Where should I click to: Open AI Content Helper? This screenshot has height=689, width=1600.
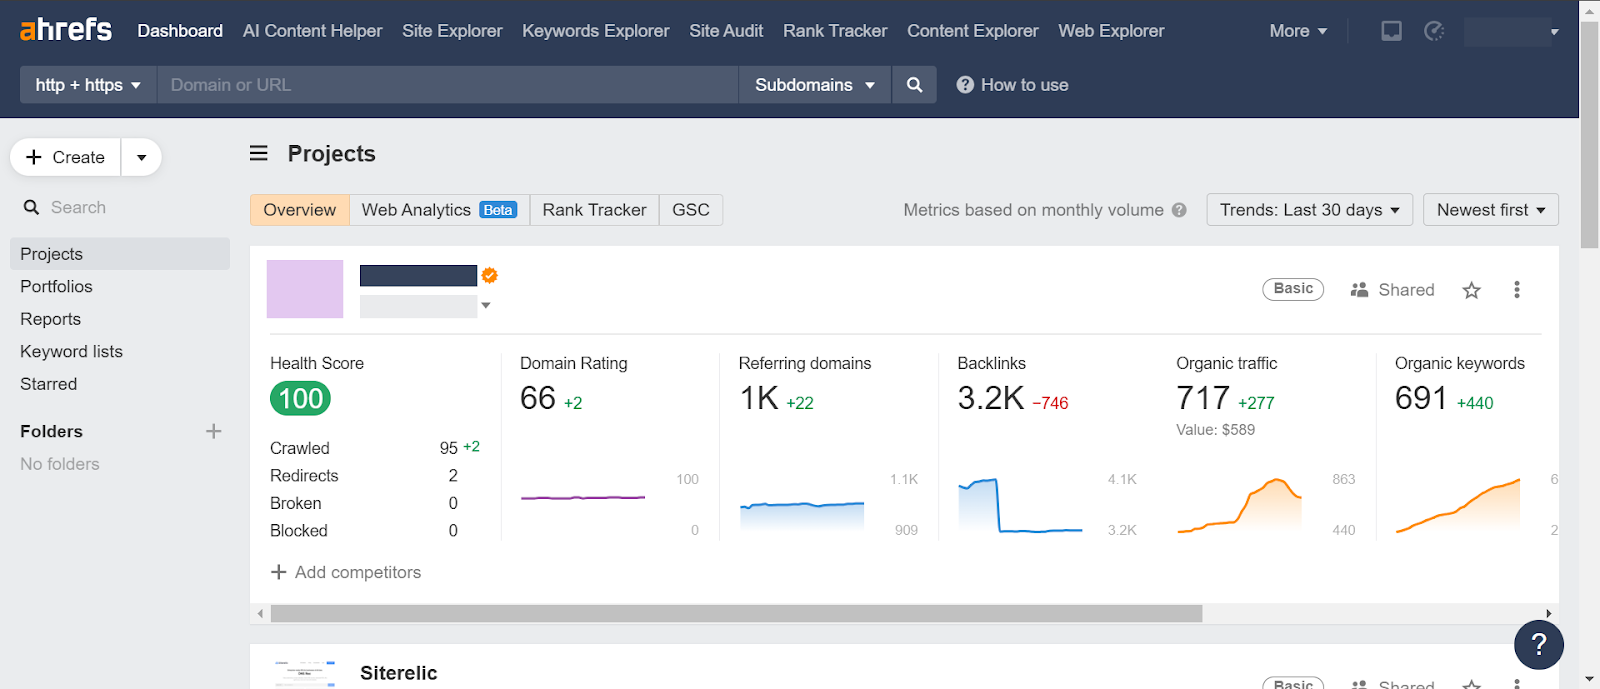312,31
